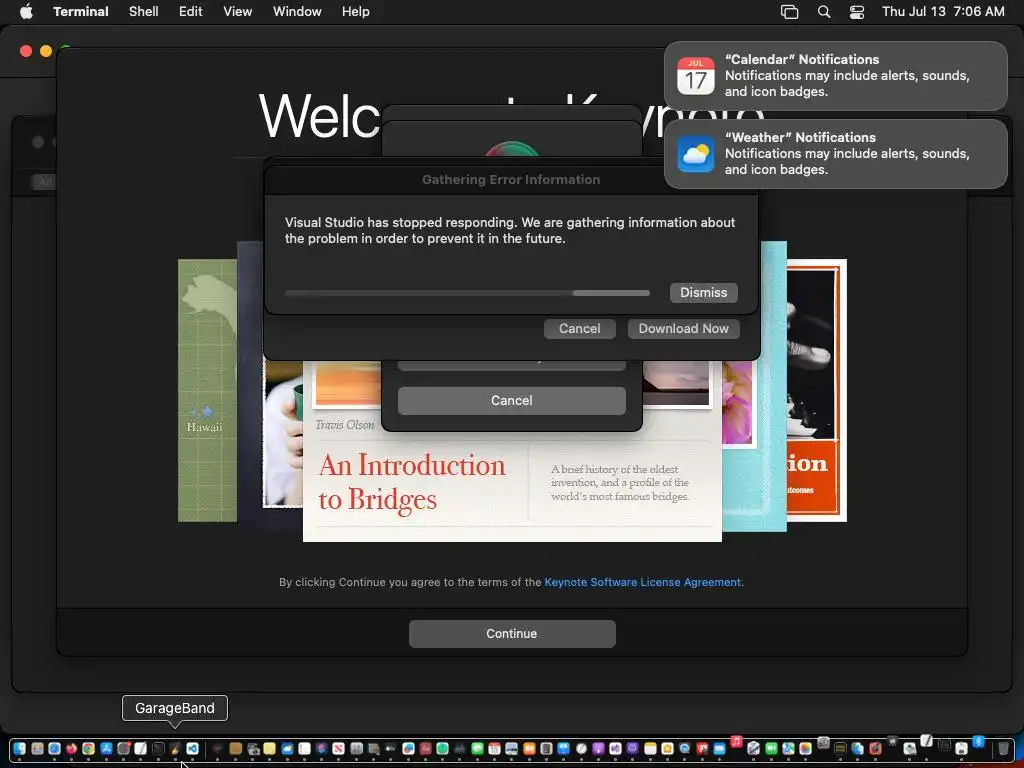Open Spotlight search in the menu bar
The image size is (1024, 768).
[824, 12]
